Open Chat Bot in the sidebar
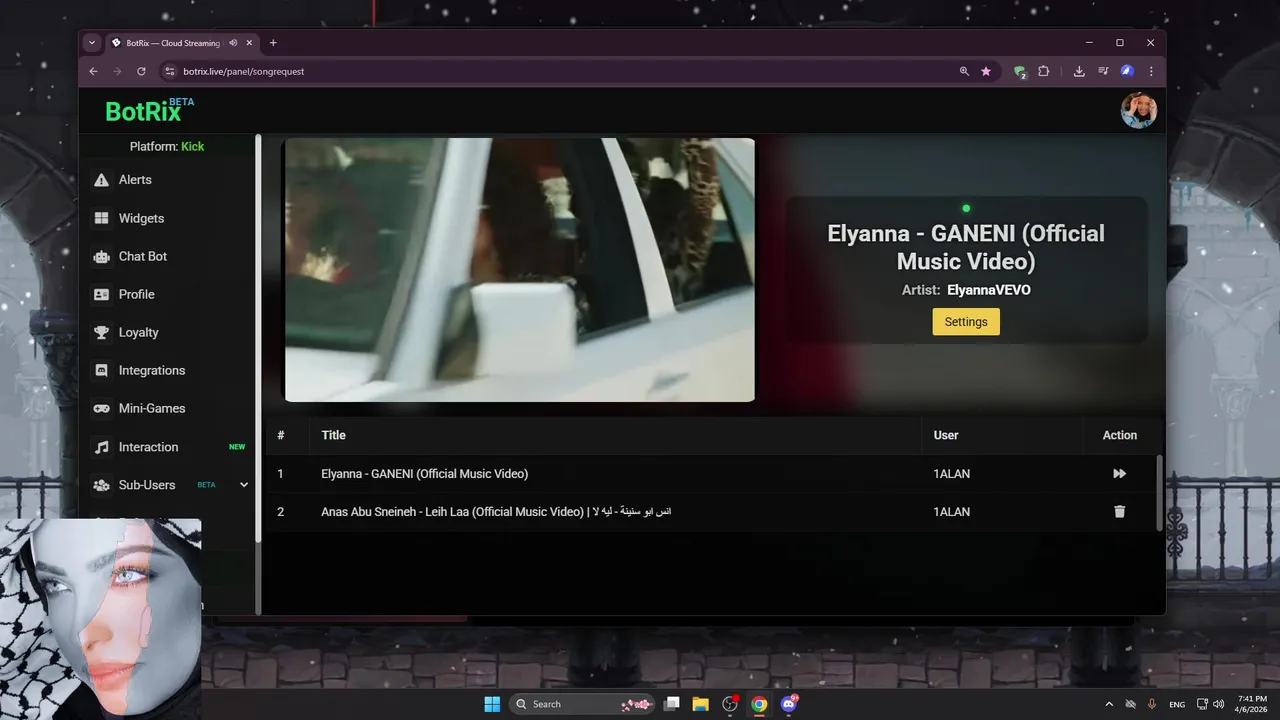Viewport: 1280px width, 720px height. [x=143, y=256]
